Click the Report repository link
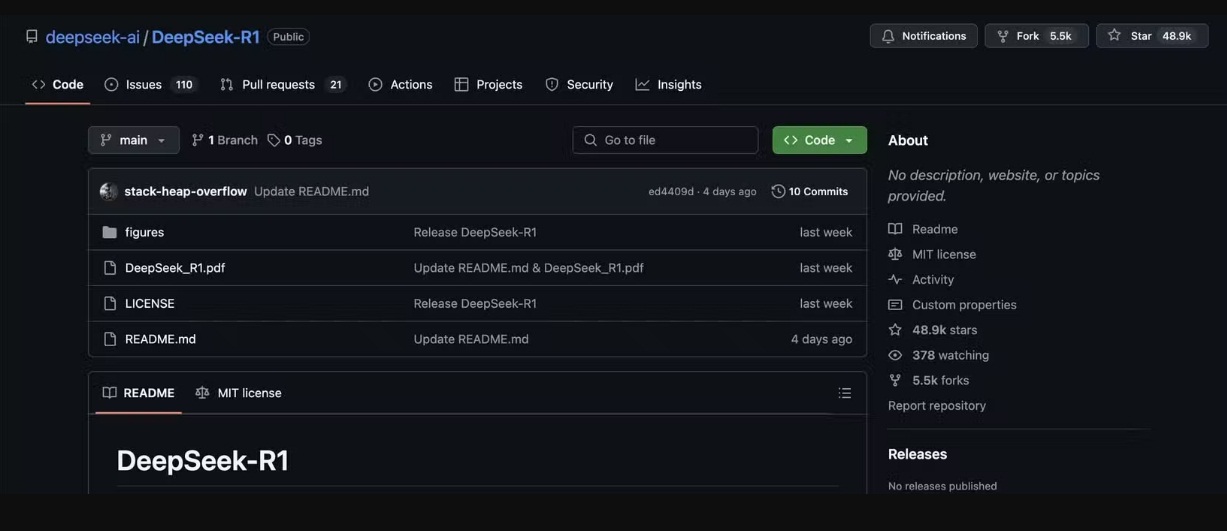1227x531 pixels. (x=937, y=405)
